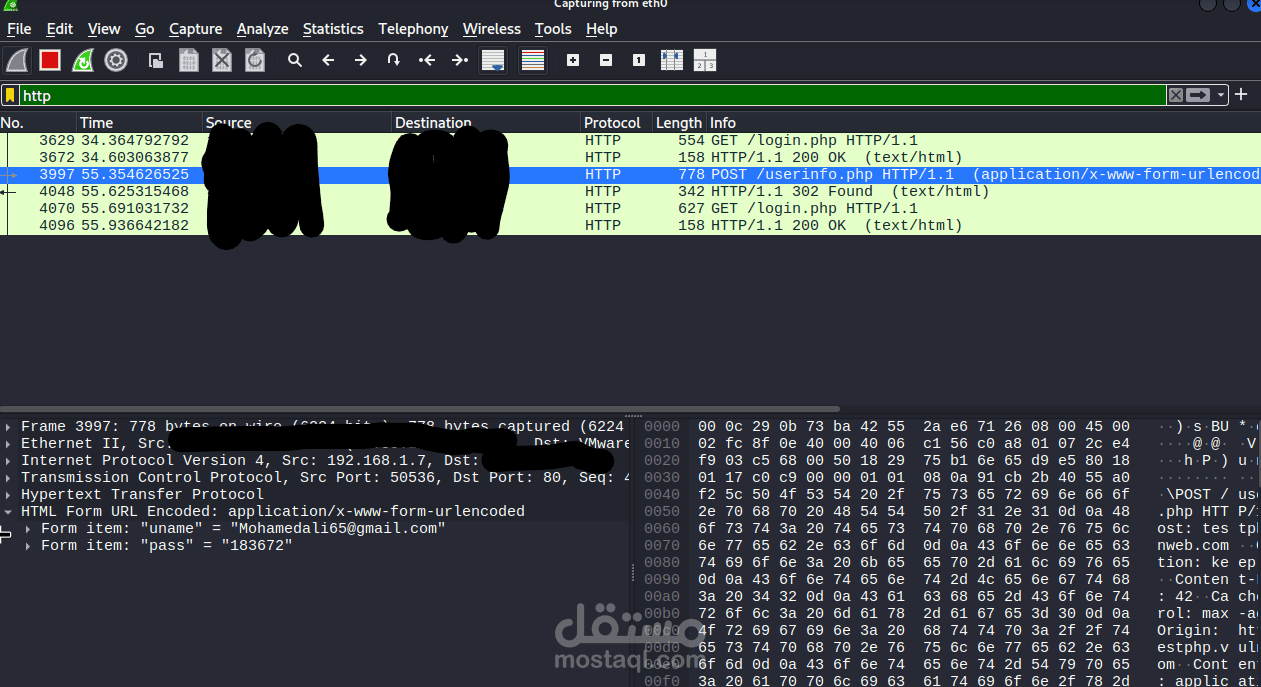This screenshot has width=1261, height=687.
Task: Stop capture with the red square icon
Action: tap(50, 61)
